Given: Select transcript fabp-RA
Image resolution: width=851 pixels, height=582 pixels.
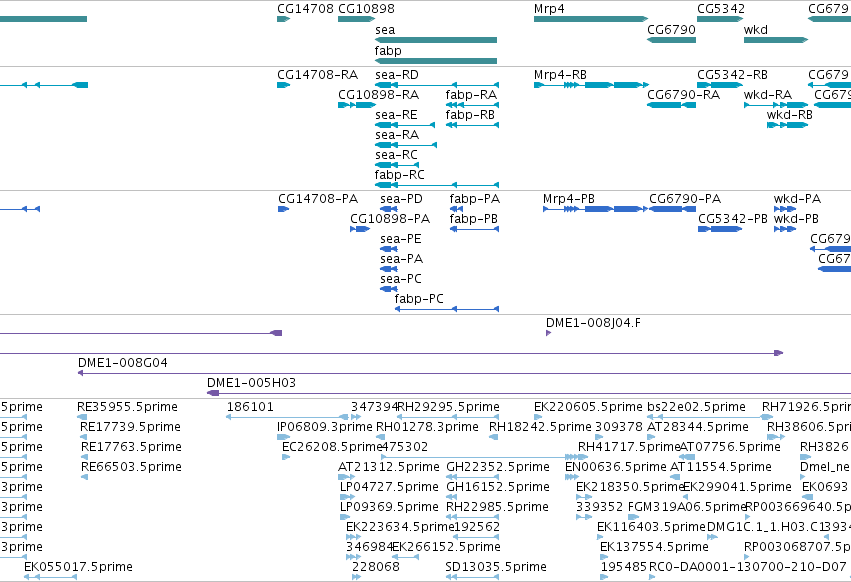Looking at the screenshot, I should pos(472,105).
